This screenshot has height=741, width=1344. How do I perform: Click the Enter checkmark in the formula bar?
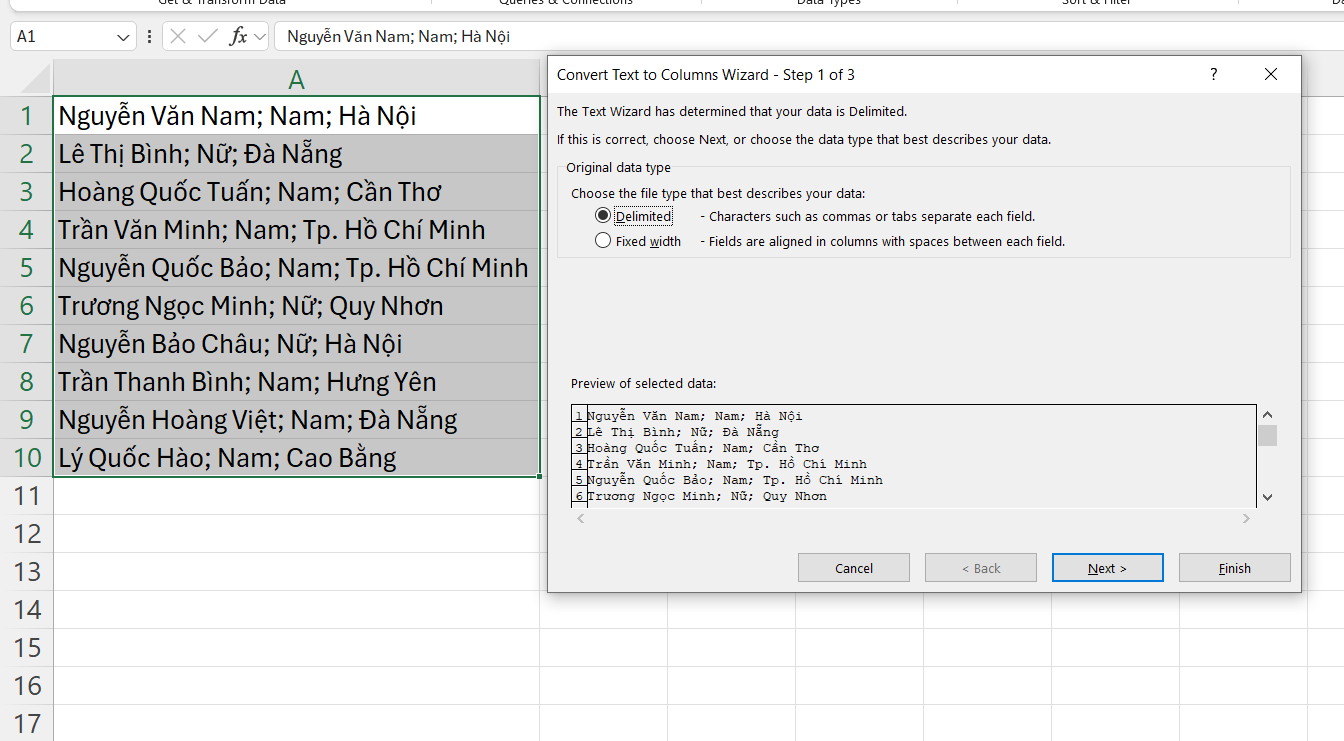pyautogui.click(x=207, y=36)
